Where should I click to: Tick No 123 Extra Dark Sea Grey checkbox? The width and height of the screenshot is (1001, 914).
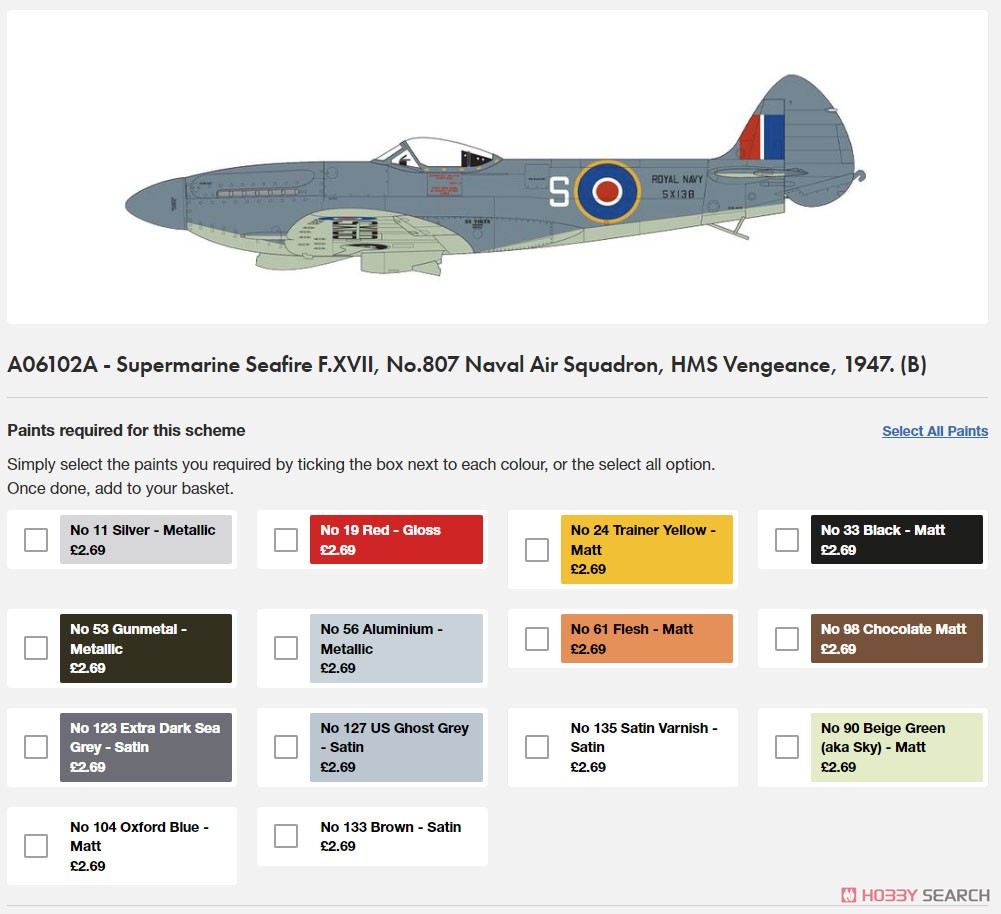tap(36, 747)
